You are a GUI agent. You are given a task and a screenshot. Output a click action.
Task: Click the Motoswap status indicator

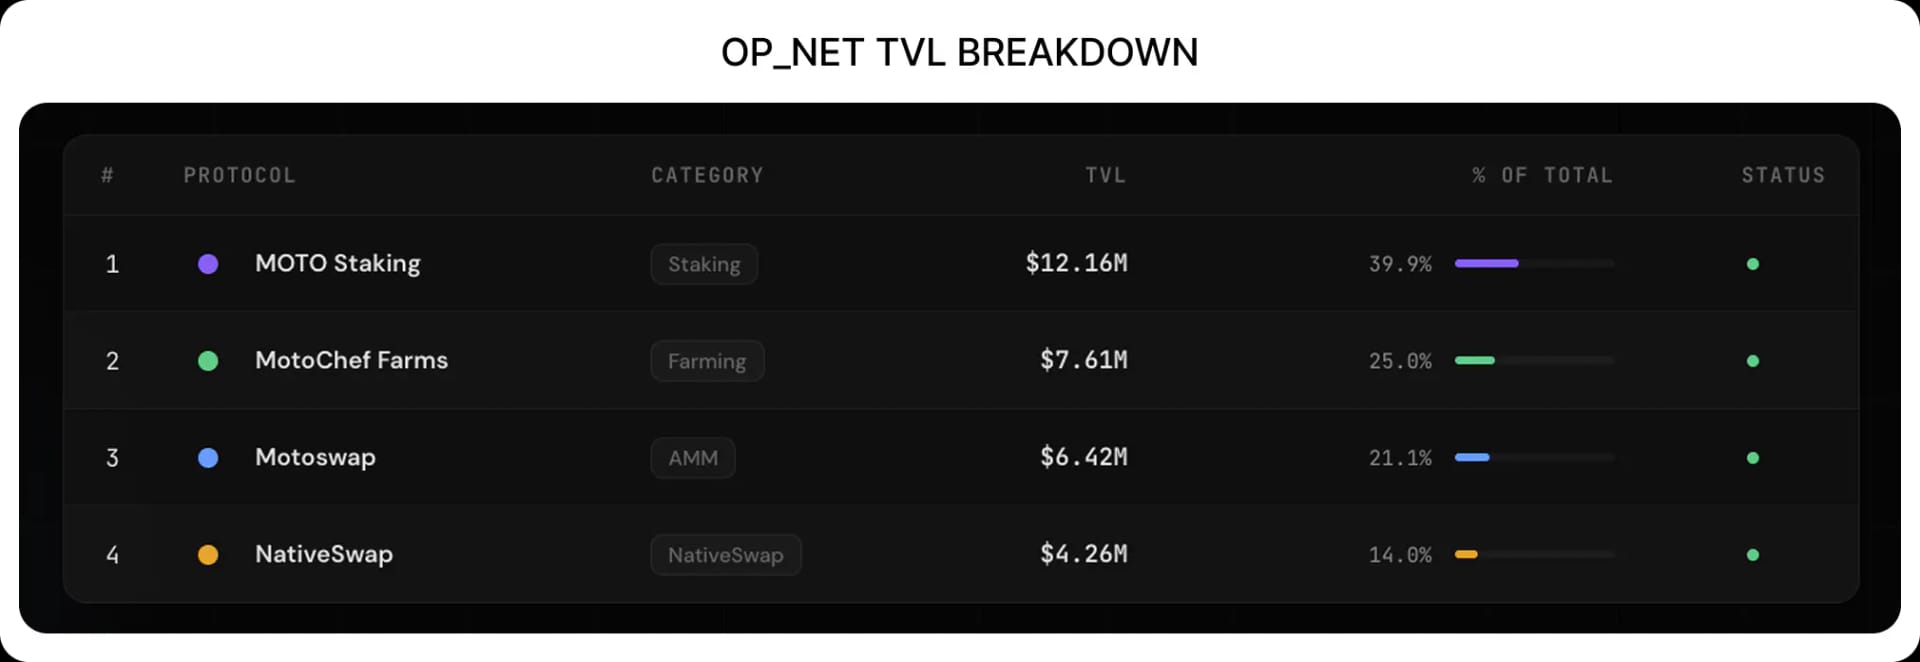pos(1753,458)
